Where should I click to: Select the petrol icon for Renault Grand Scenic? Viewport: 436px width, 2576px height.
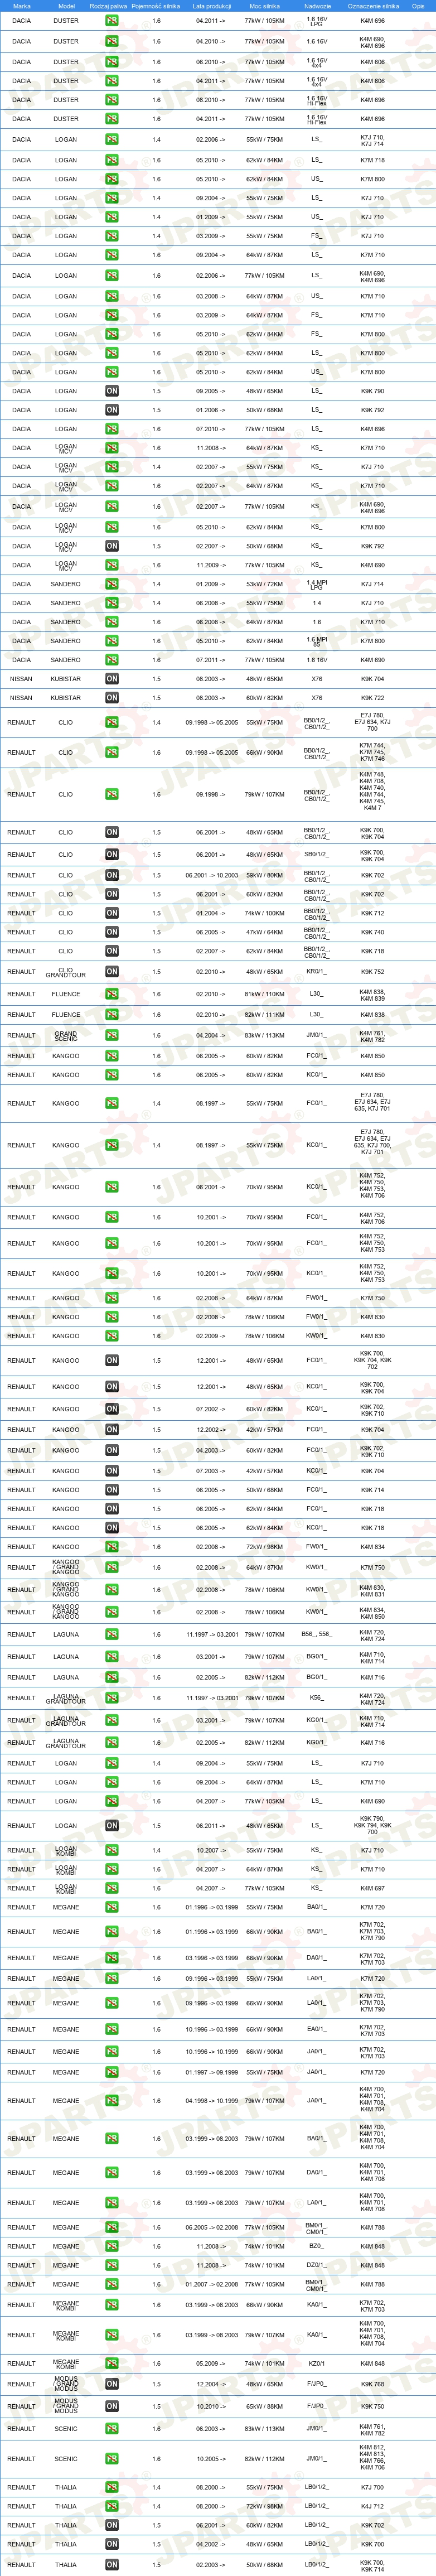[112, 1036]
